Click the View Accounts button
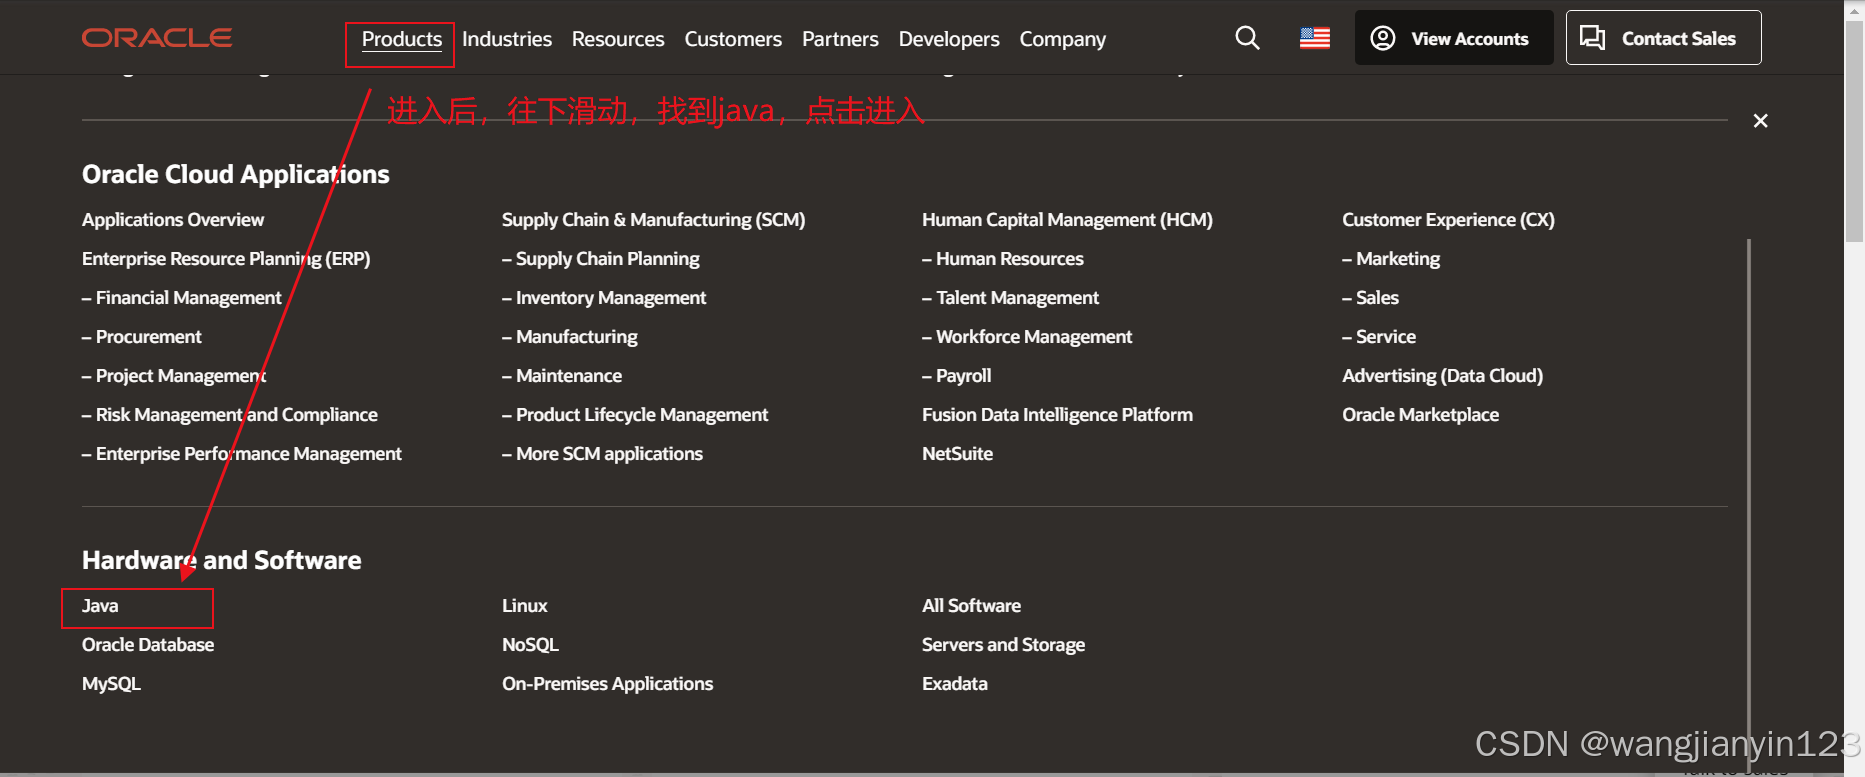 point(1454,38)
